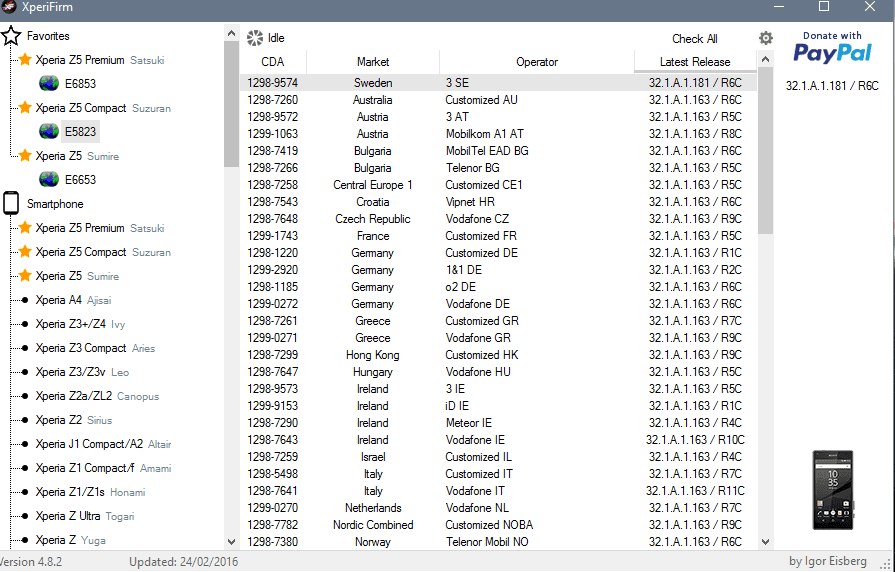Click the Xperia phone thumbnail image

(833, 490)
